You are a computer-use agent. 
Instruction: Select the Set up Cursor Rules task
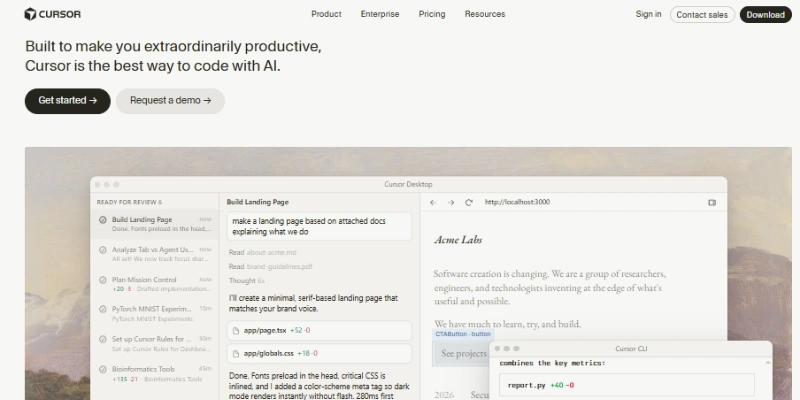pyautogui.click(x=155, y=343)
